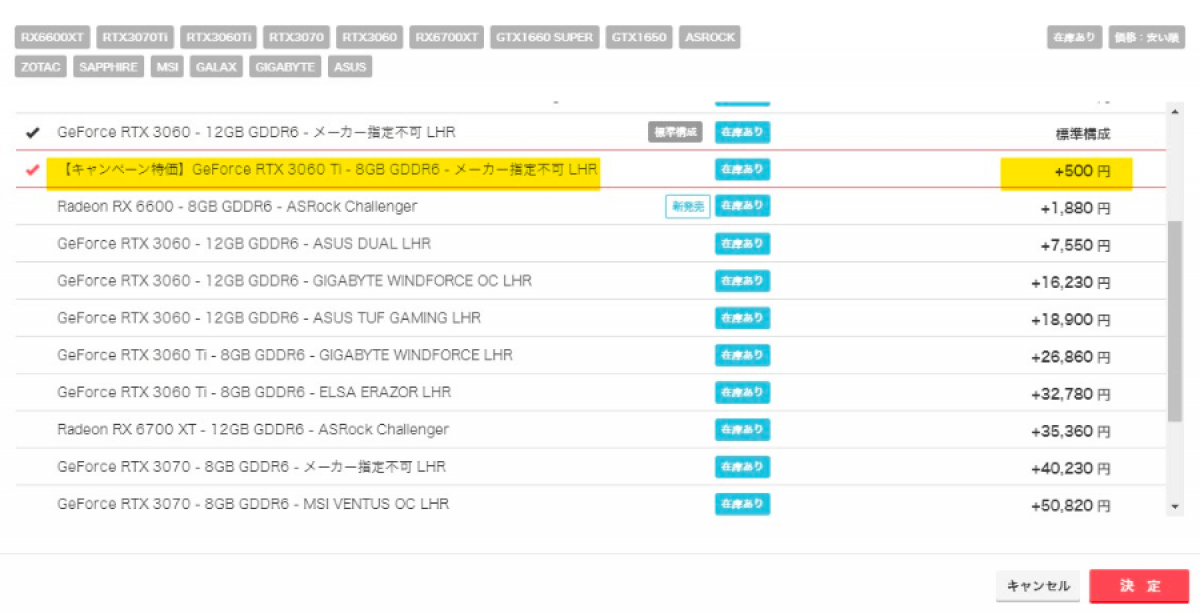Click 在庫あり badge on RX 6700 XT row
Image resolution: width=1200 pixels, height=613 pixels.
[x=742, y=429]
